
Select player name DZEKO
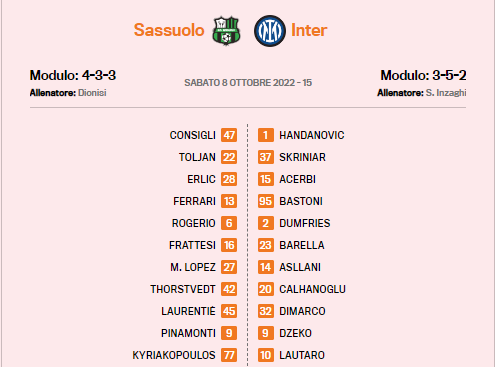pos(295,333)
